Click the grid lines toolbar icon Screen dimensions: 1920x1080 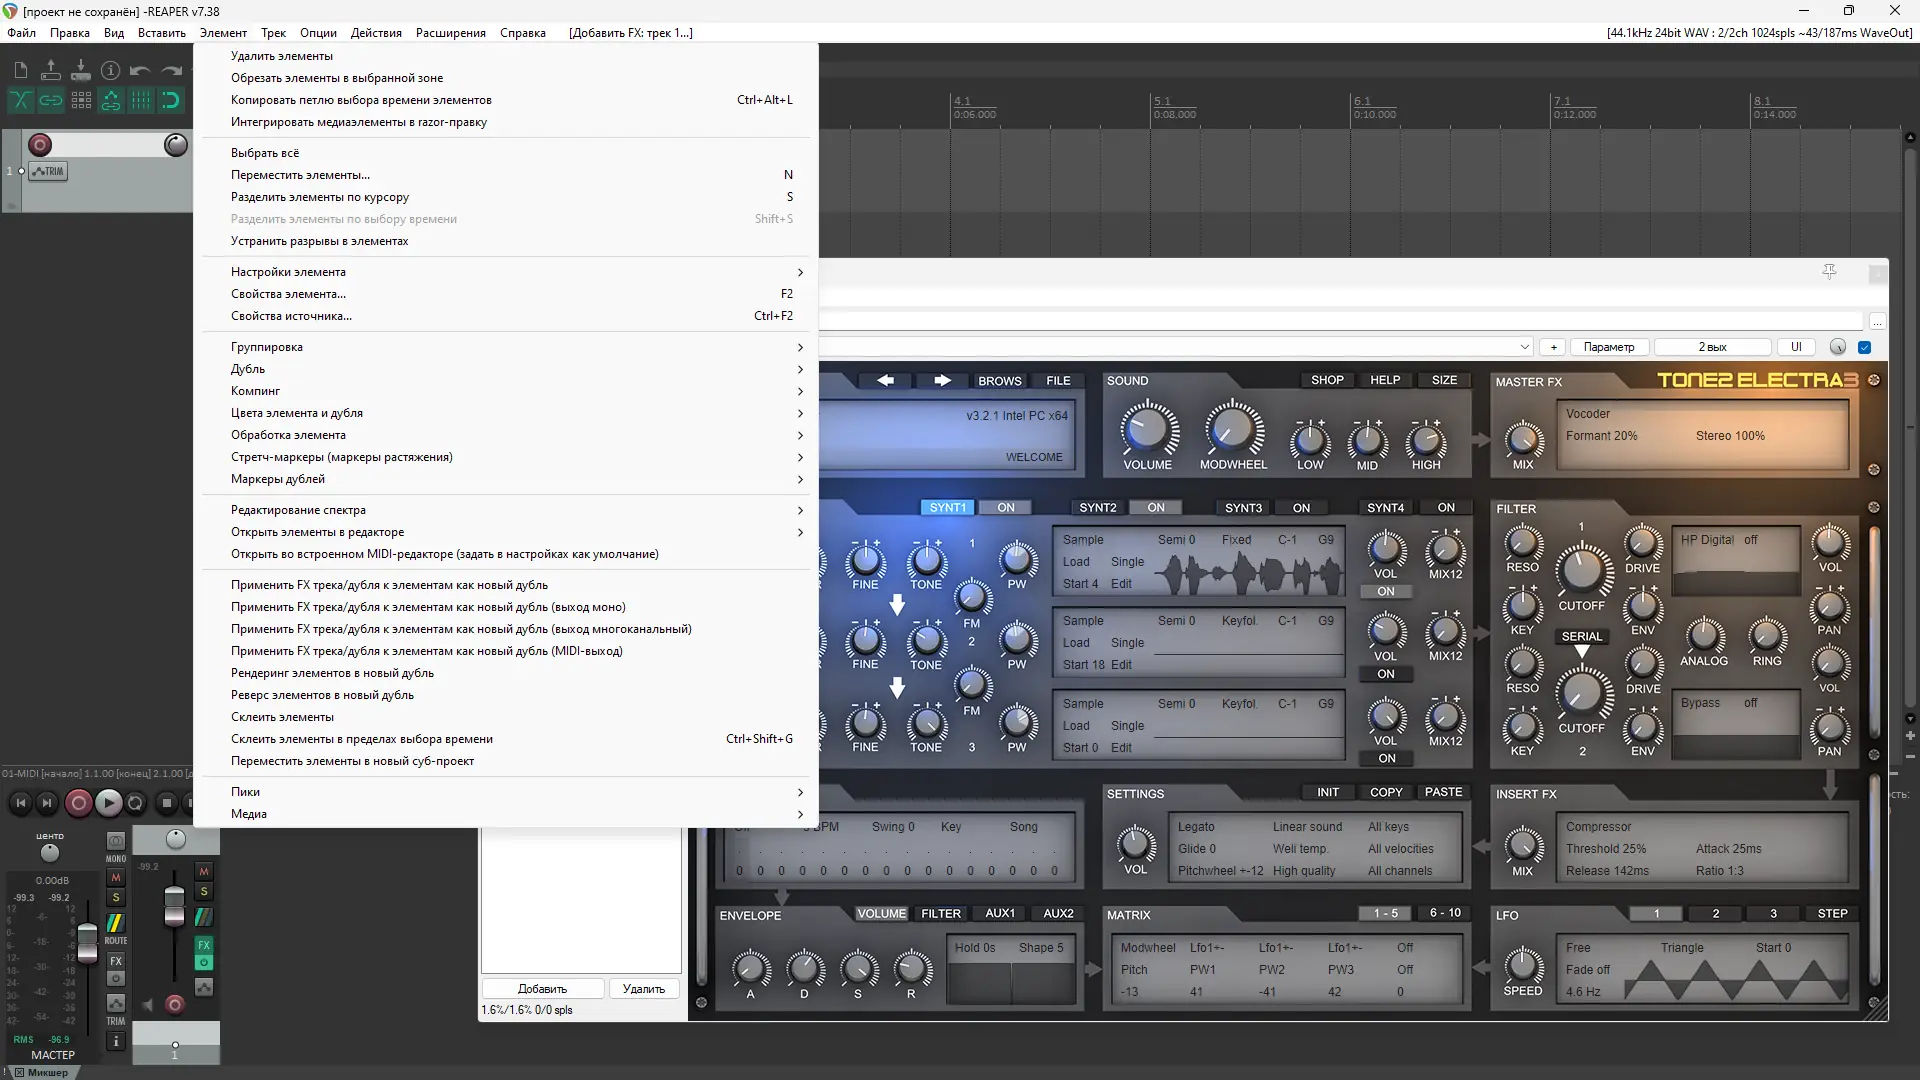point(141,100)
